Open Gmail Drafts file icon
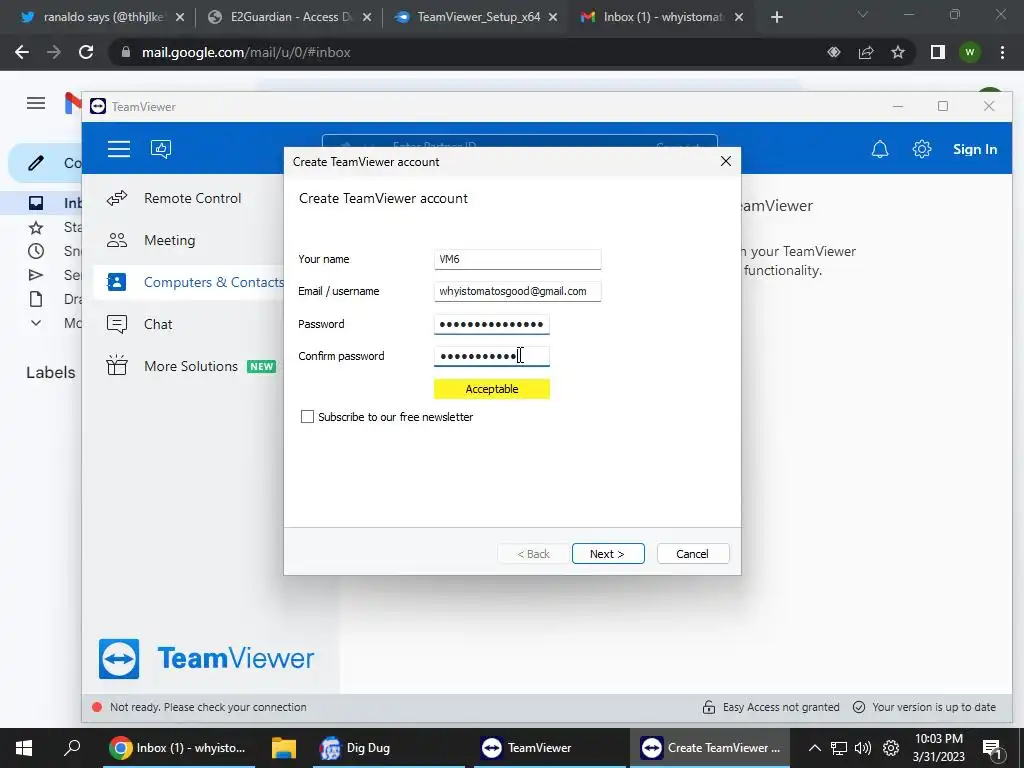Image resolution: width=1024 pixels, height=768 pixels. (x=36, y=299)
